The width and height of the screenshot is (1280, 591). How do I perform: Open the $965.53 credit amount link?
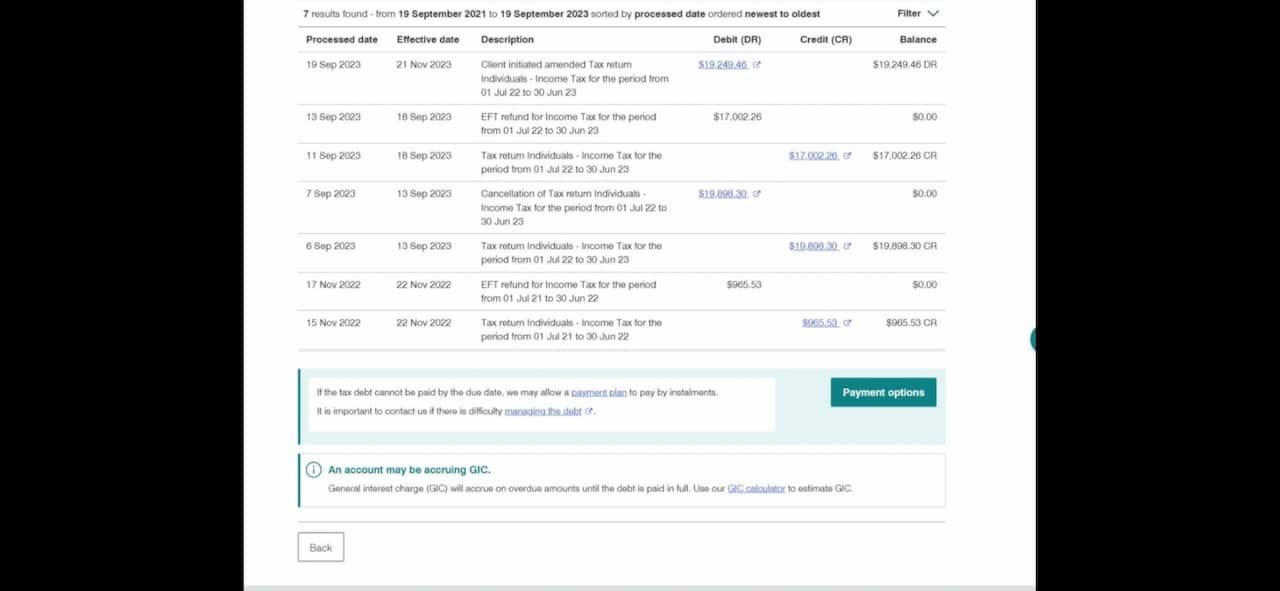(x=819, y=323)
